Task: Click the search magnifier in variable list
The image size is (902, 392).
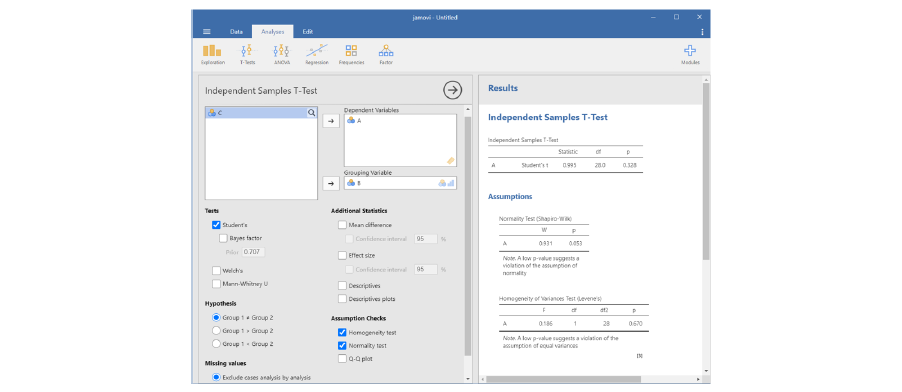Action: click(x=311, y=113)
